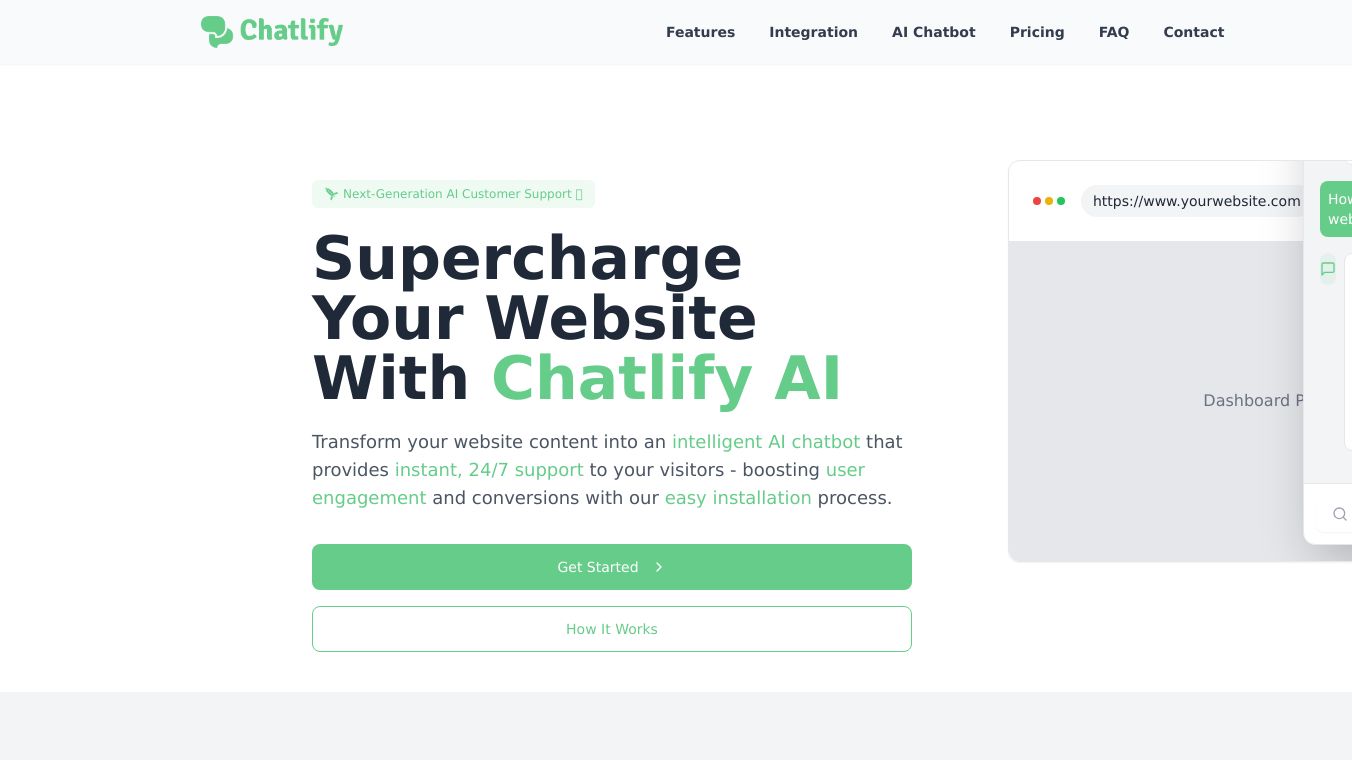Click the sprout icon in the badge
Screen dimensions: 1352x760
pos(331,194)
